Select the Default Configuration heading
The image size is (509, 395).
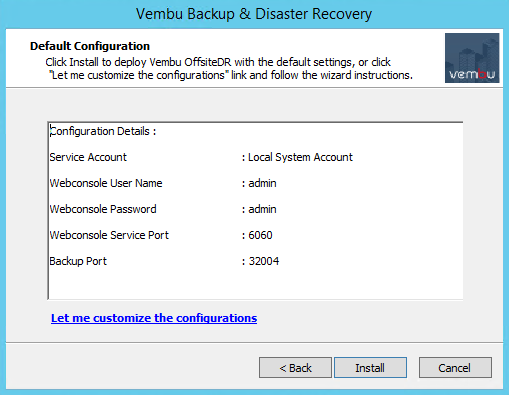[90, 46]
